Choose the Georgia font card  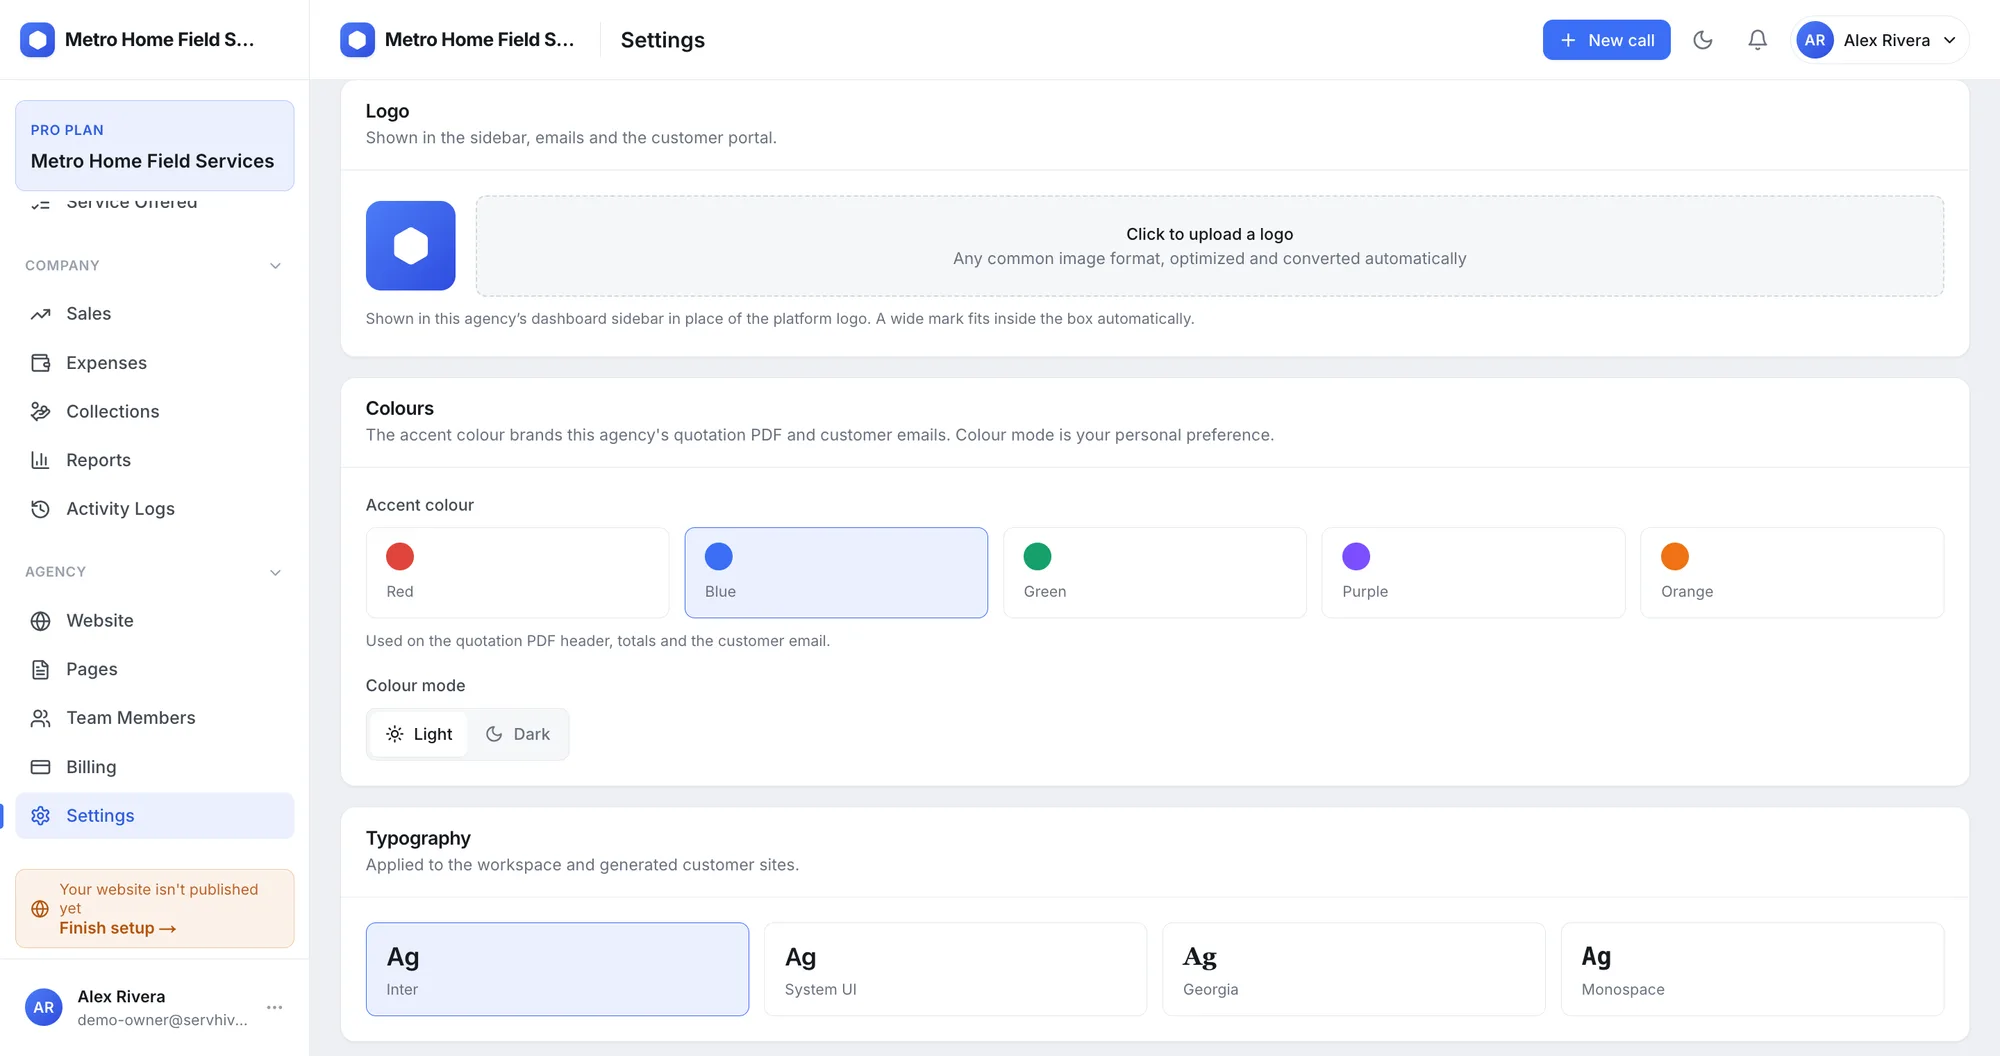(x=1353, y=969)
